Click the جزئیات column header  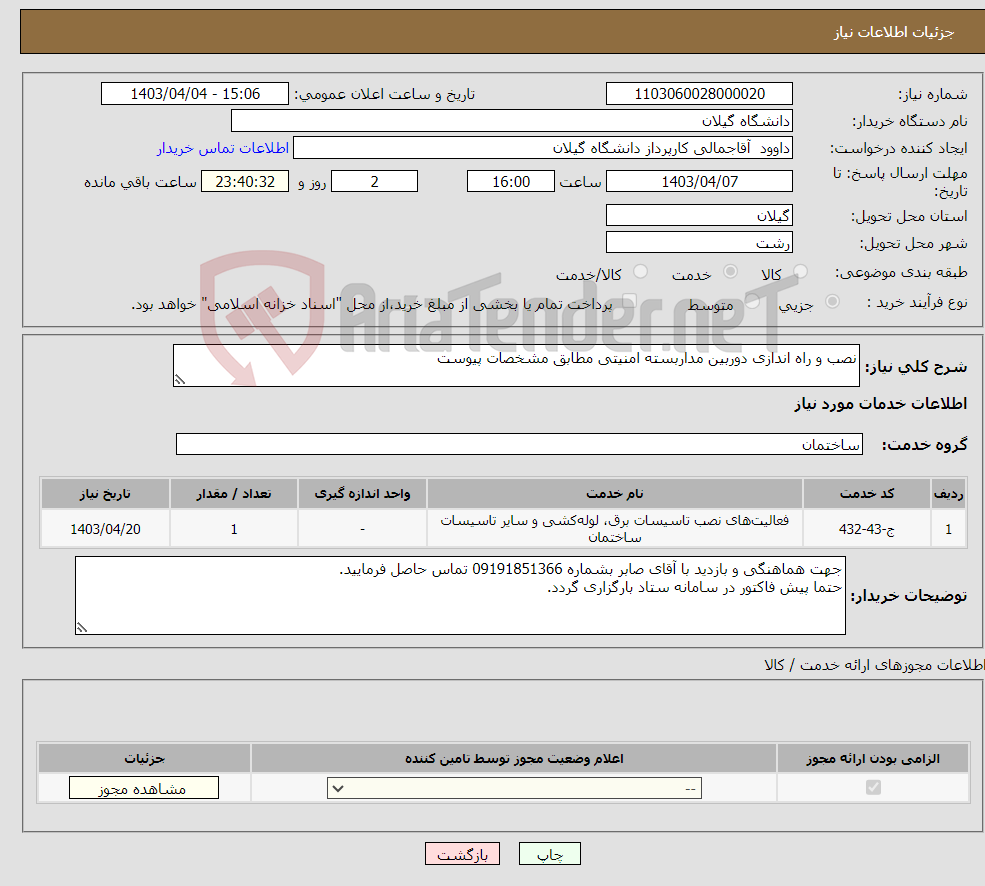pos(144,758)
